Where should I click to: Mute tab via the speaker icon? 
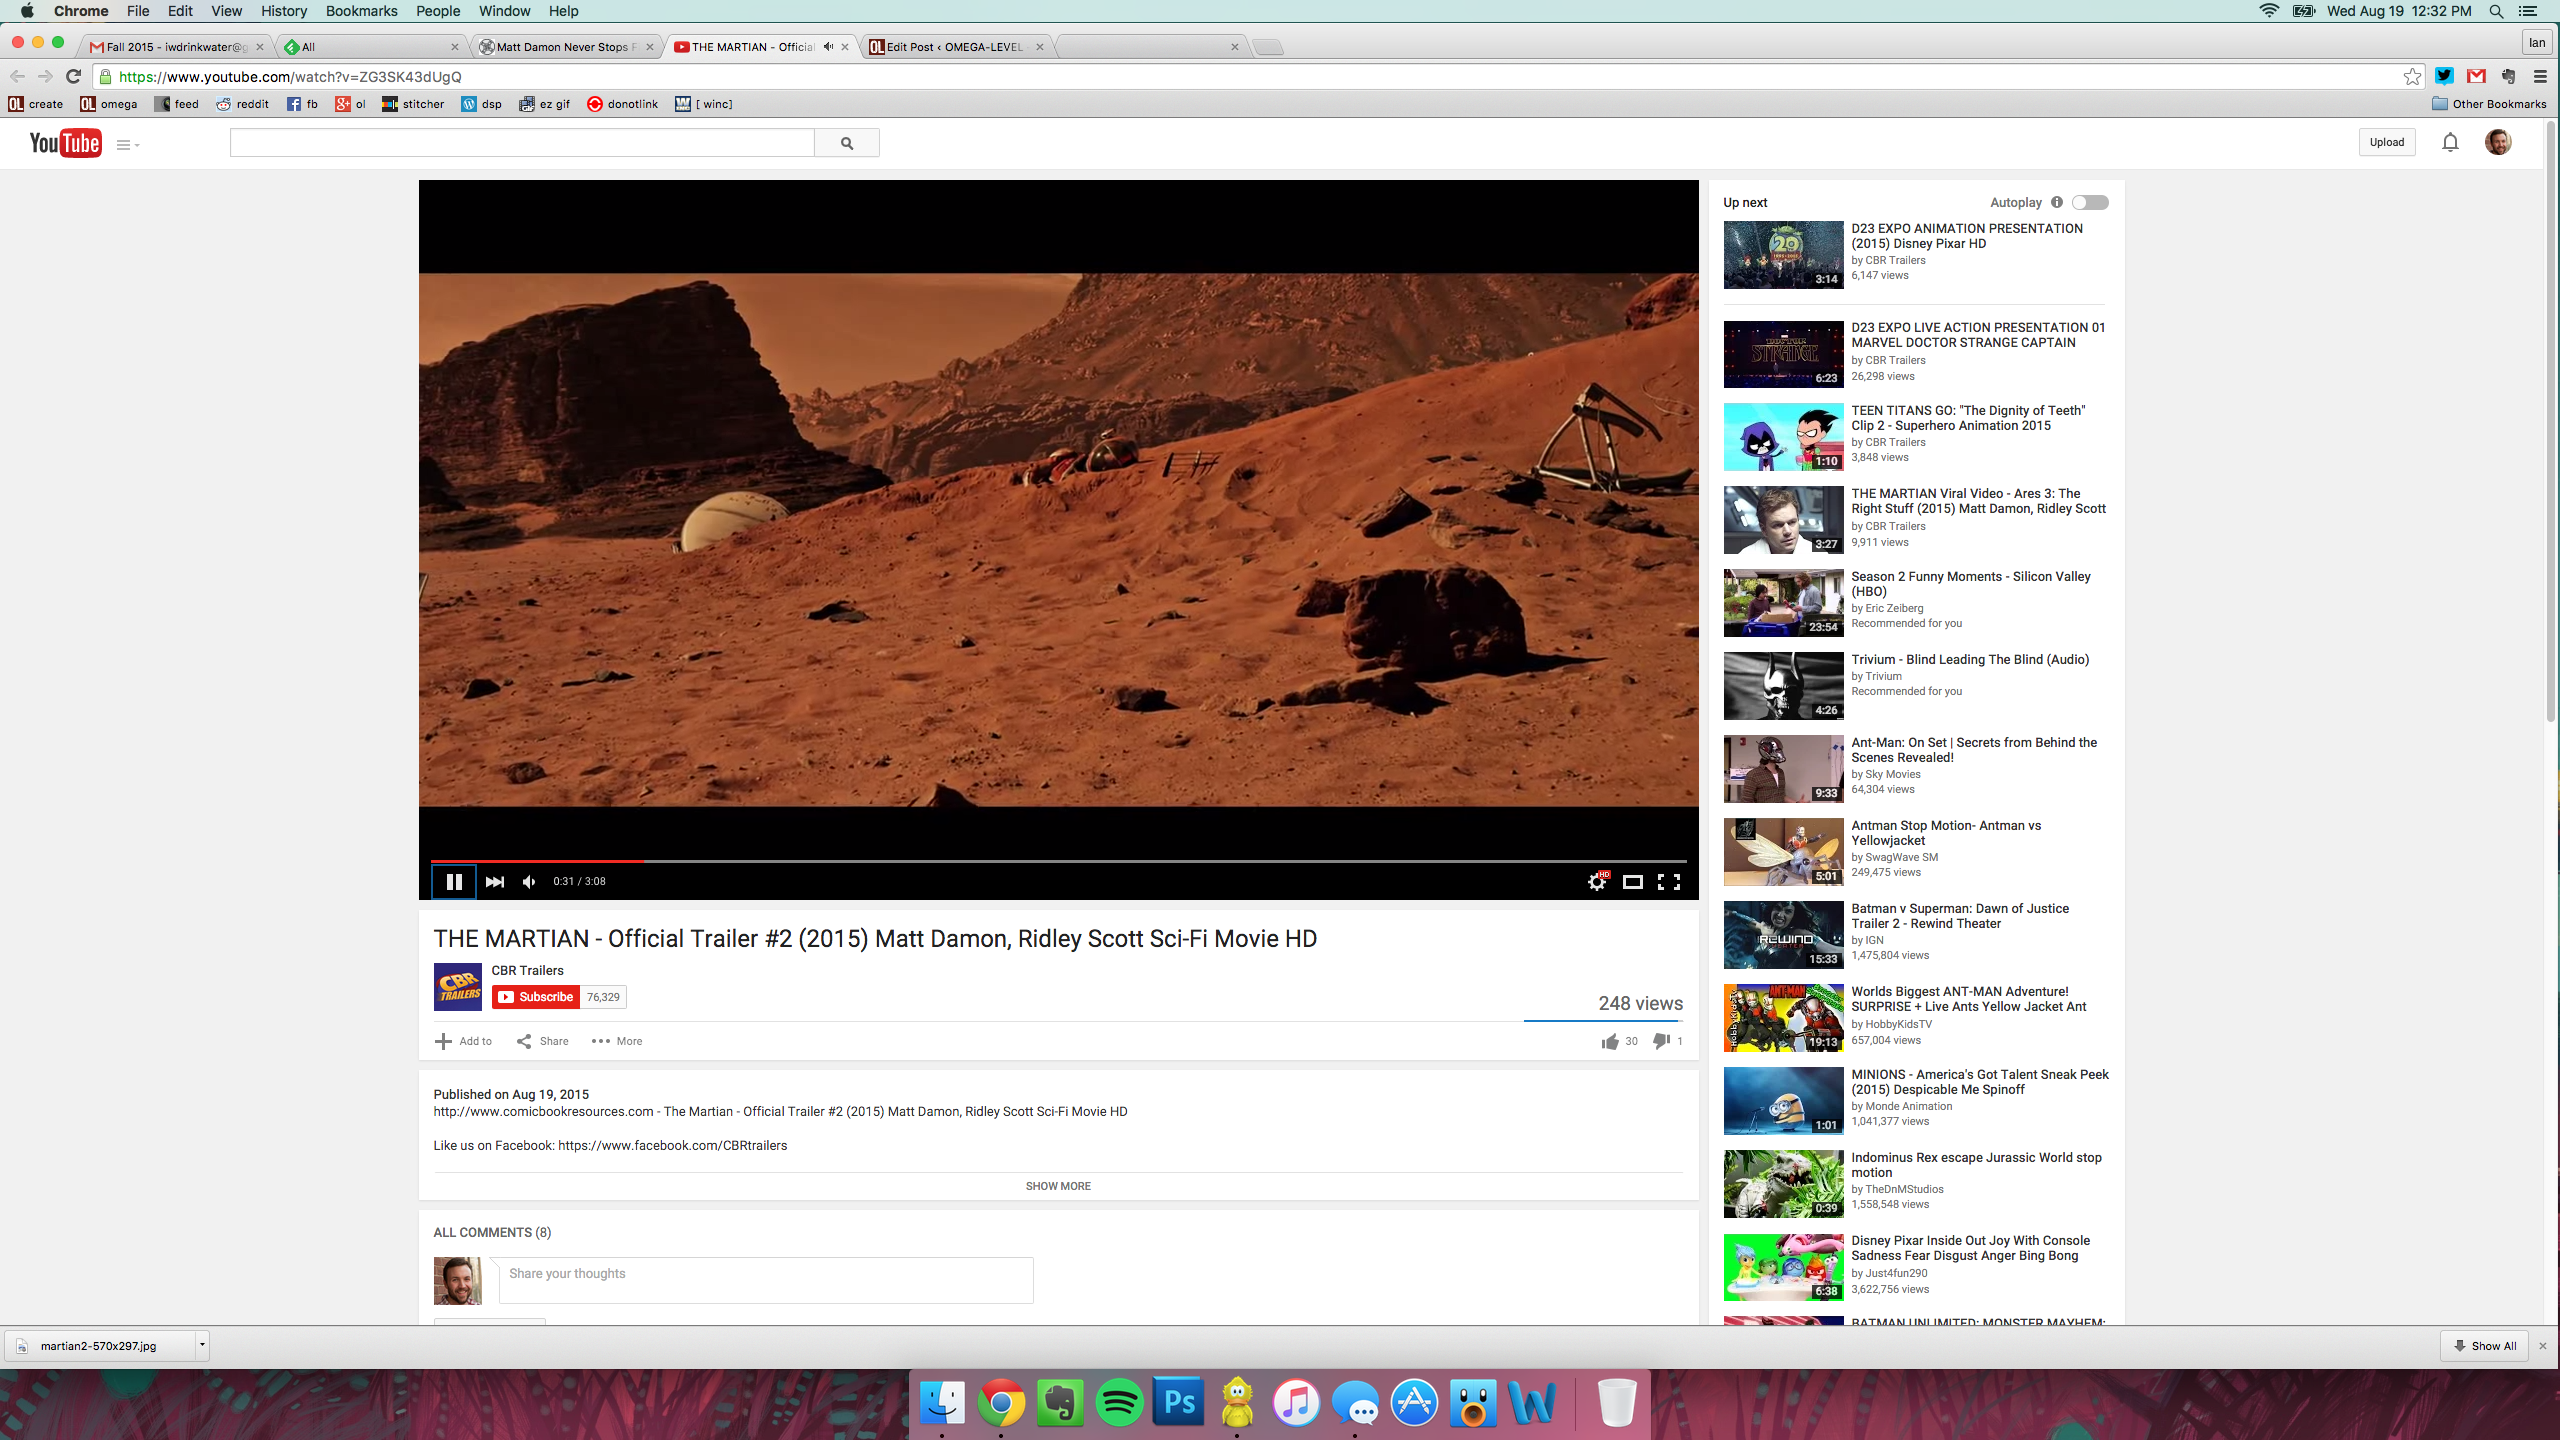coord(828,47)
